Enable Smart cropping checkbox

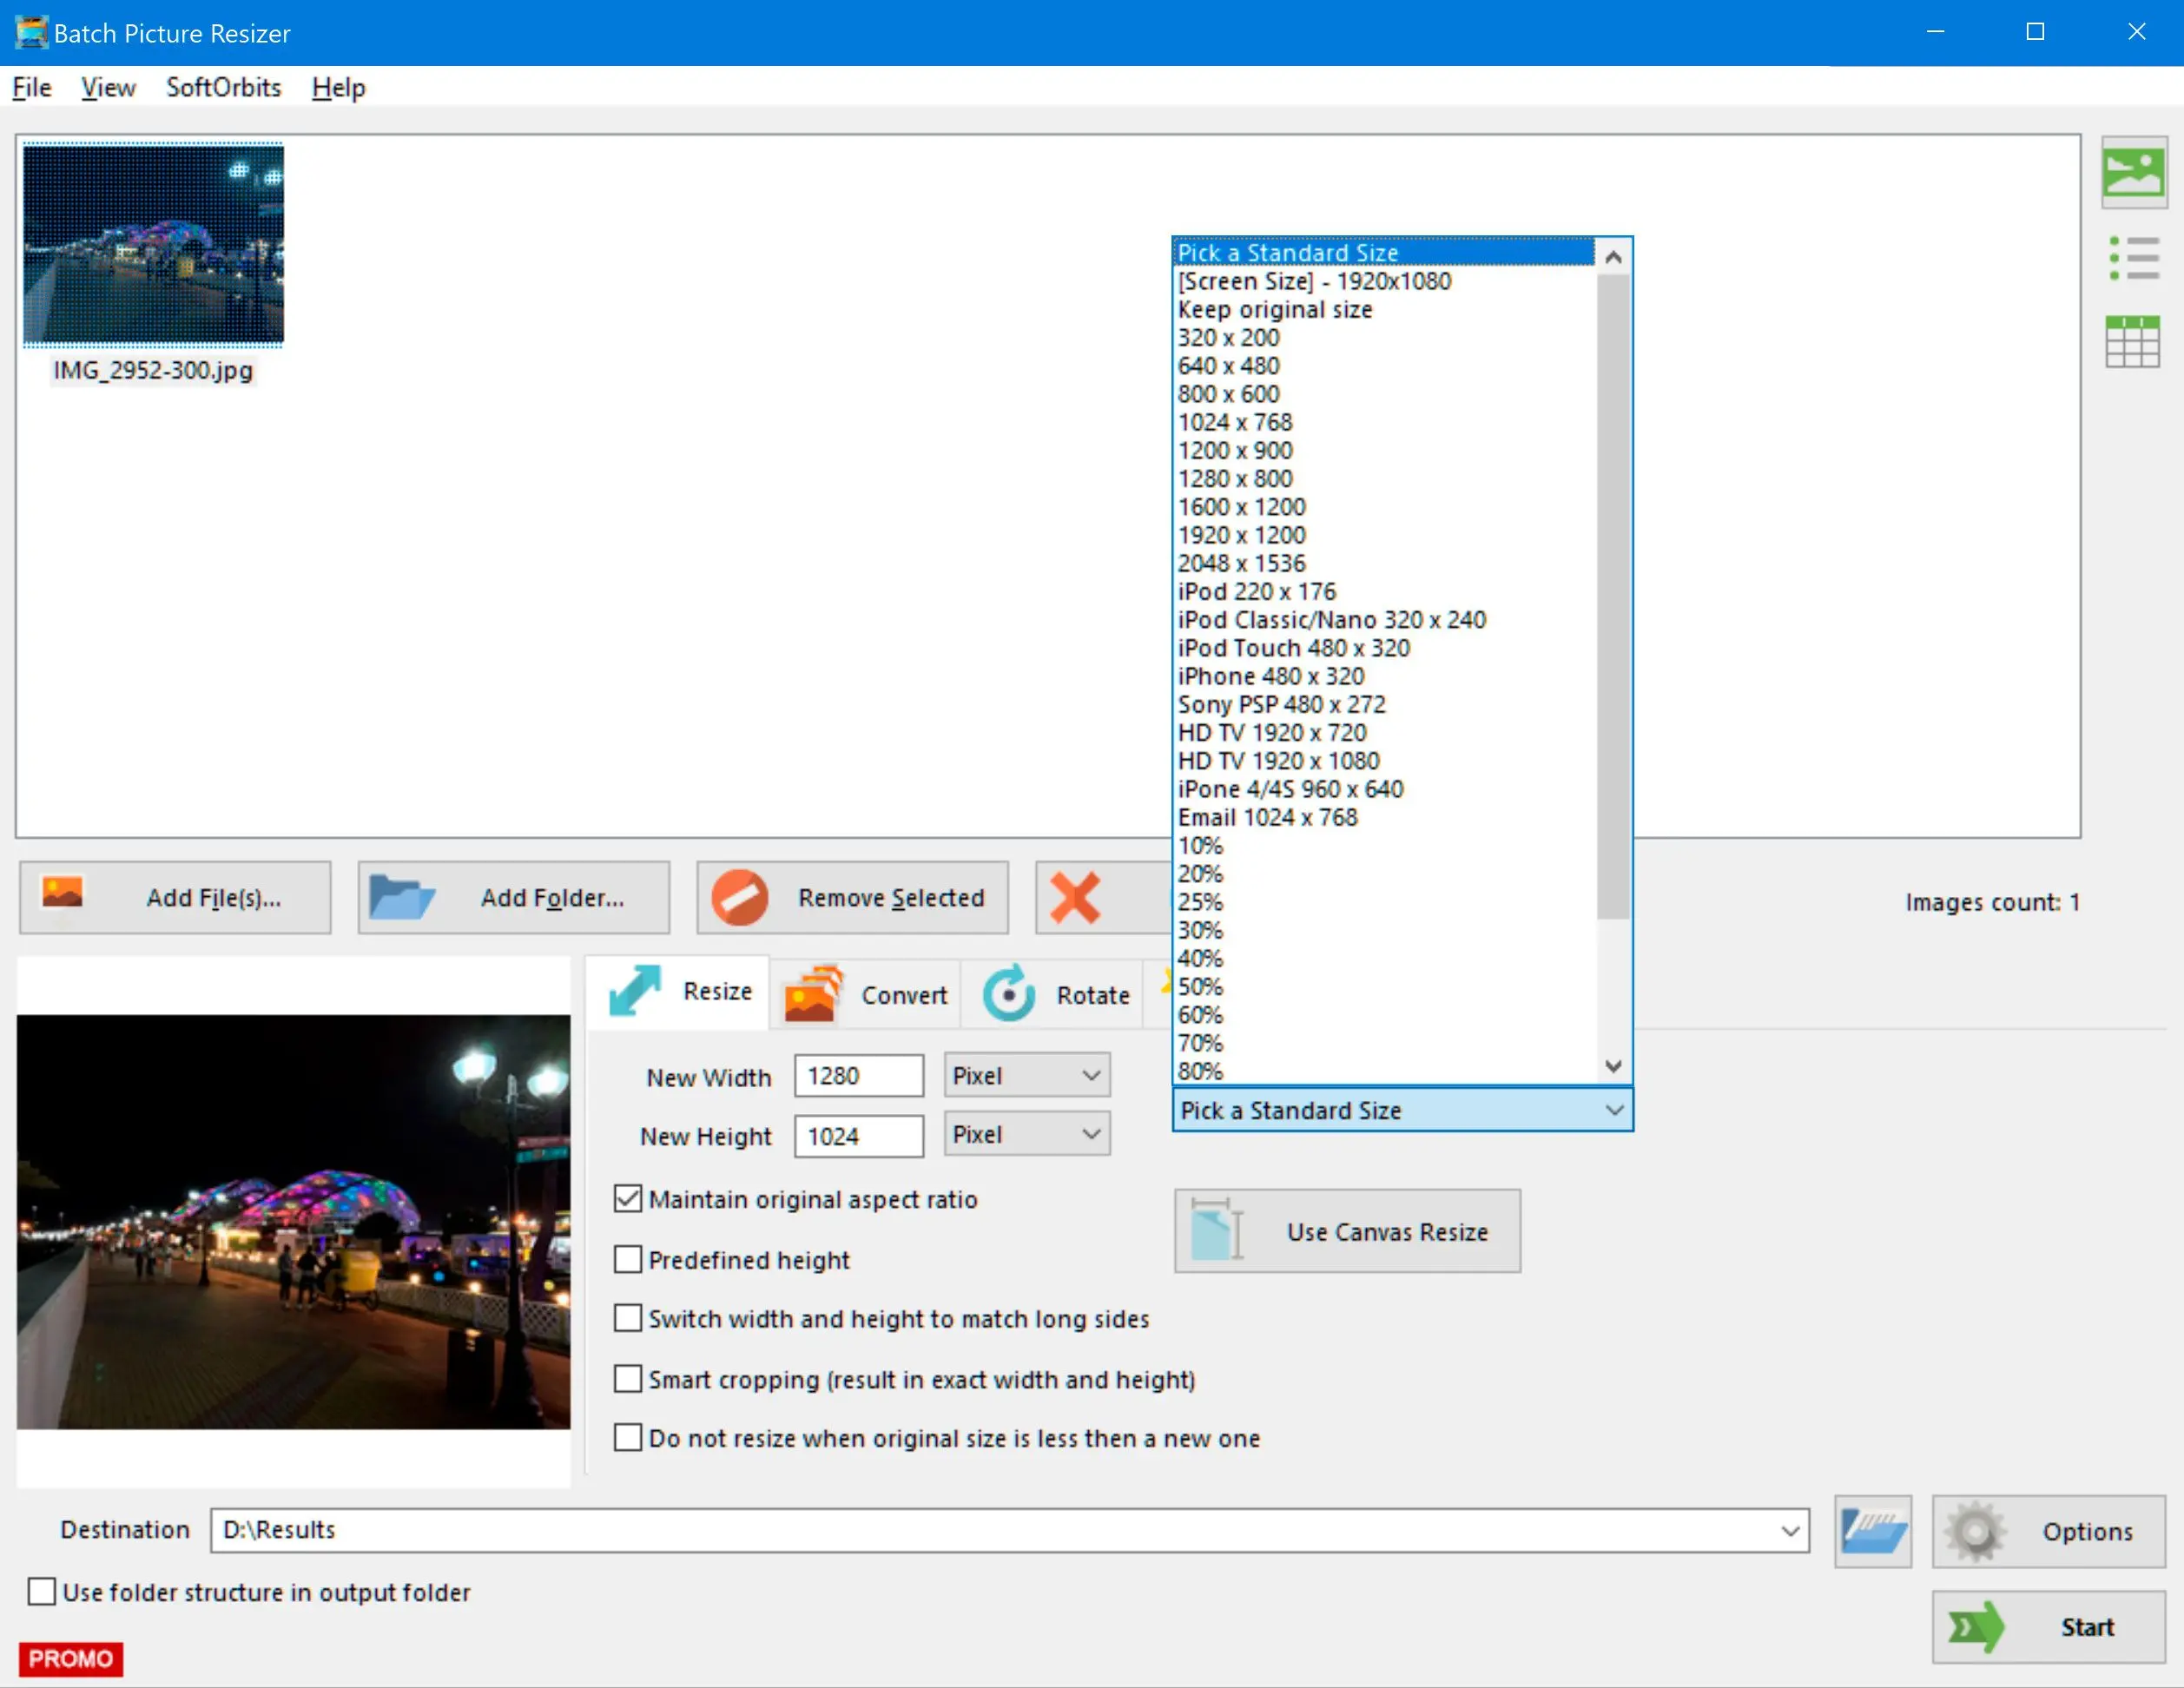click(x=628, y=1380)
